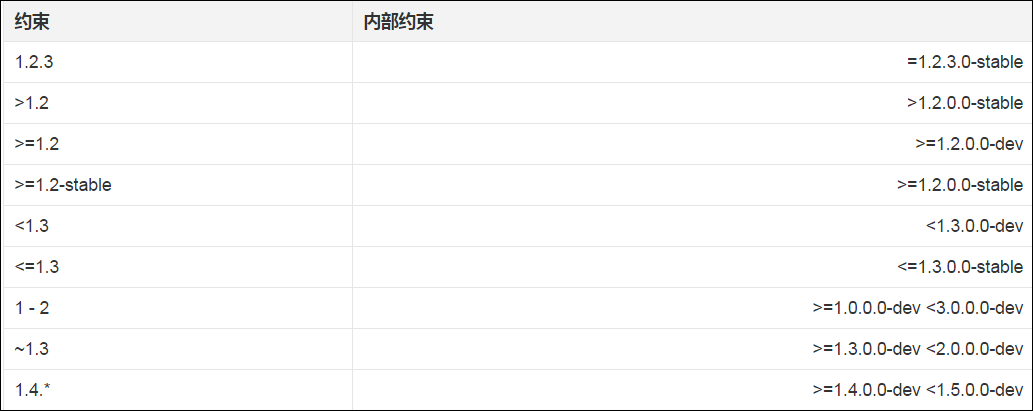Click the <1.3.0.0-dev value
The image size is (1033, 411).
point(974,226)
